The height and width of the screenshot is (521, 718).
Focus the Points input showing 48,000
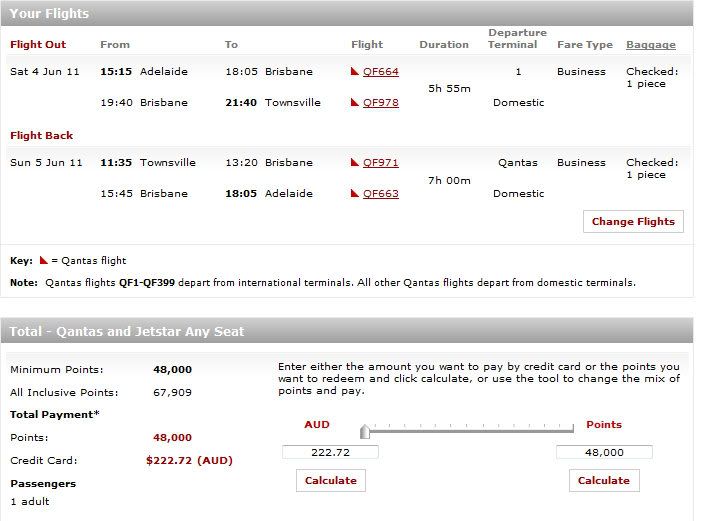tap(604, 452)
